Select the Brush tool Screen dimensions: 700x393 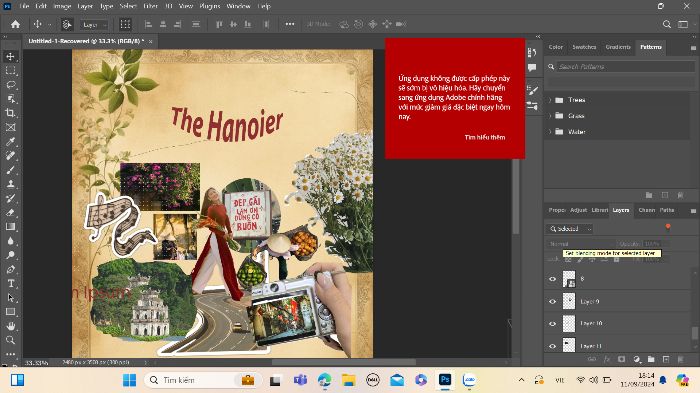coord(11,170)
